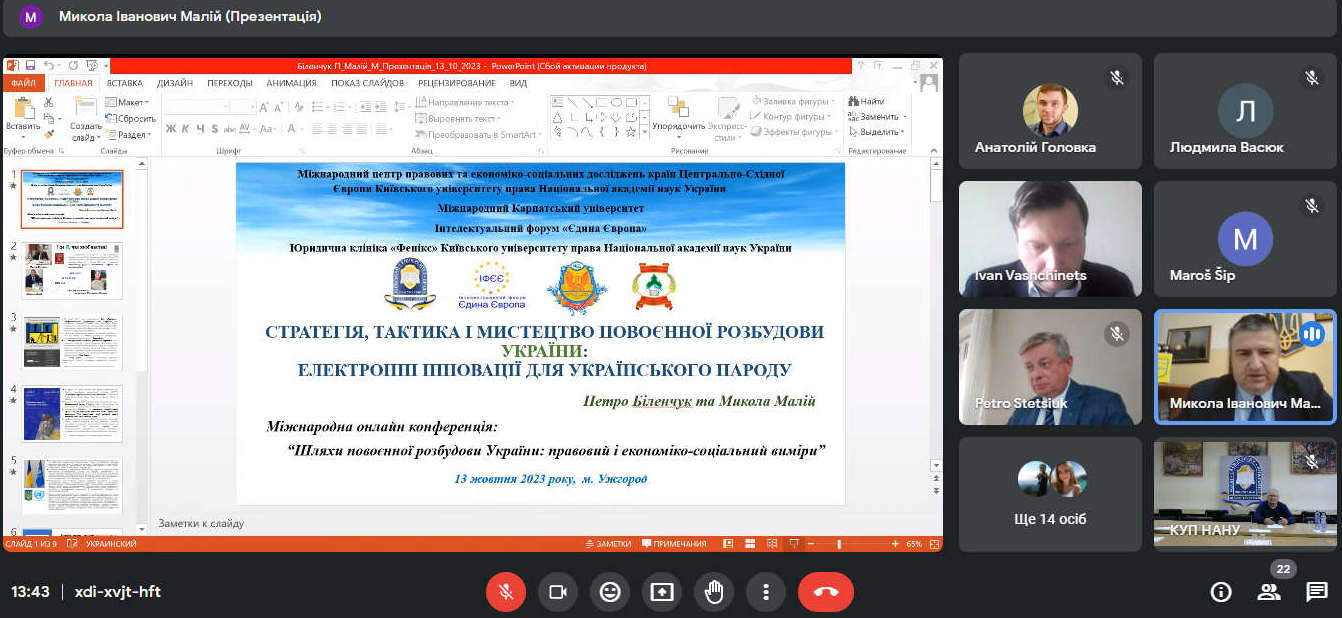Toggle the camera on or off
This screenshot has width=1342, height=618.
[x=558, y=592]
